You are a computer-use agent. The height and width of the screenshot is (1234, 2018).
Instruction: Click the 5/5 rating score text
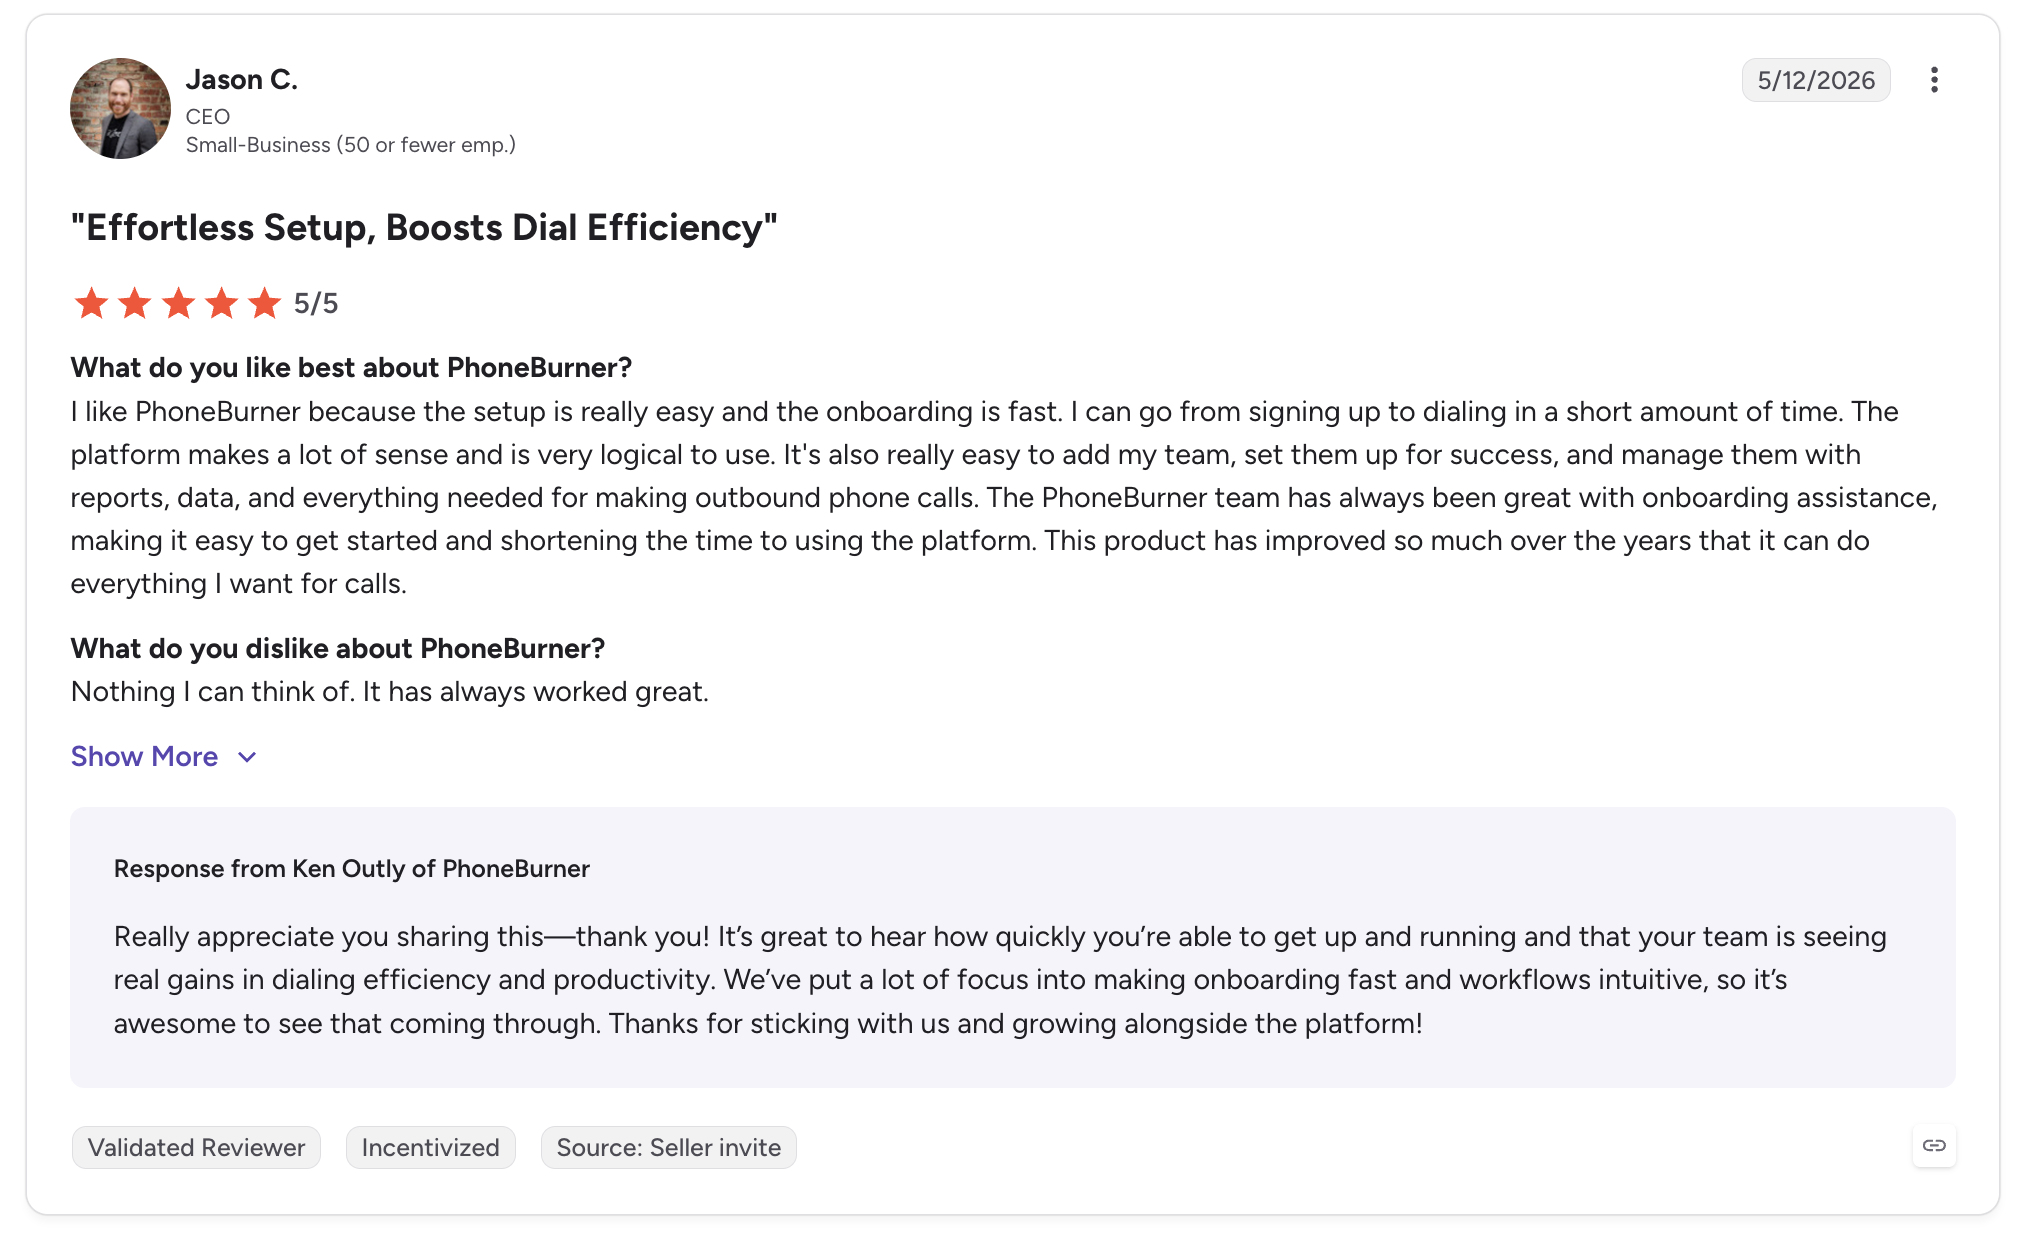tap(316, 304)
